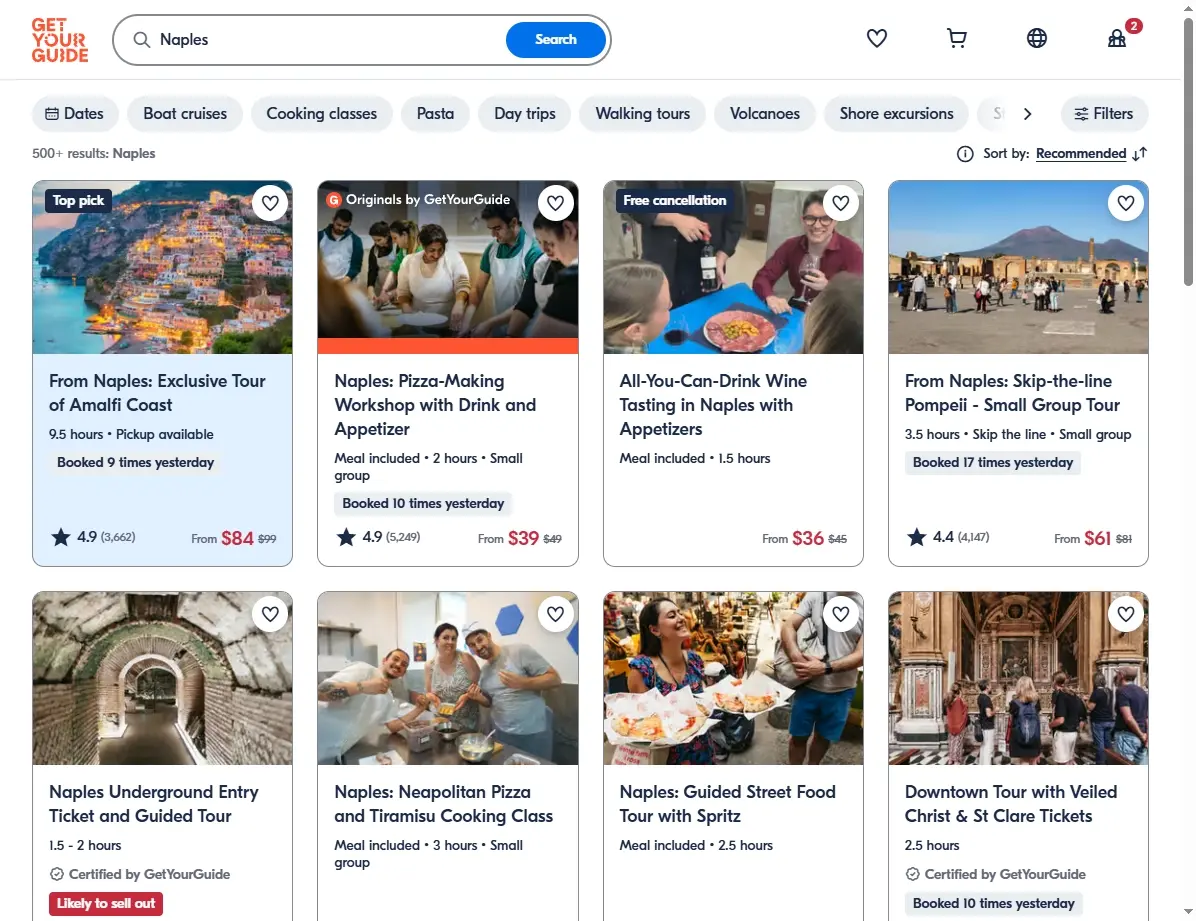Click Booked 9 times yesterday label

pyautogui.click(x=136, y=463)
